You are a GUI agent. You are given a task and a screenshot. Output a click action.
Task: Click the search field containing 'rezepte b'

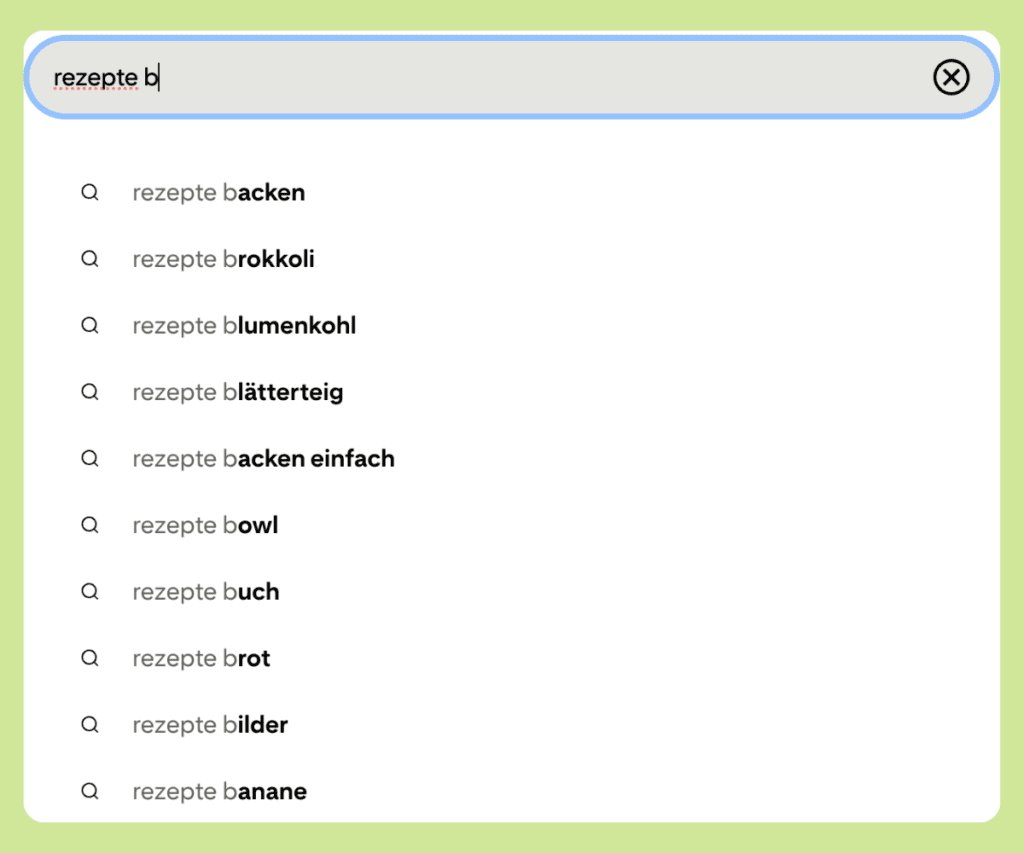(x=480, y=77)
